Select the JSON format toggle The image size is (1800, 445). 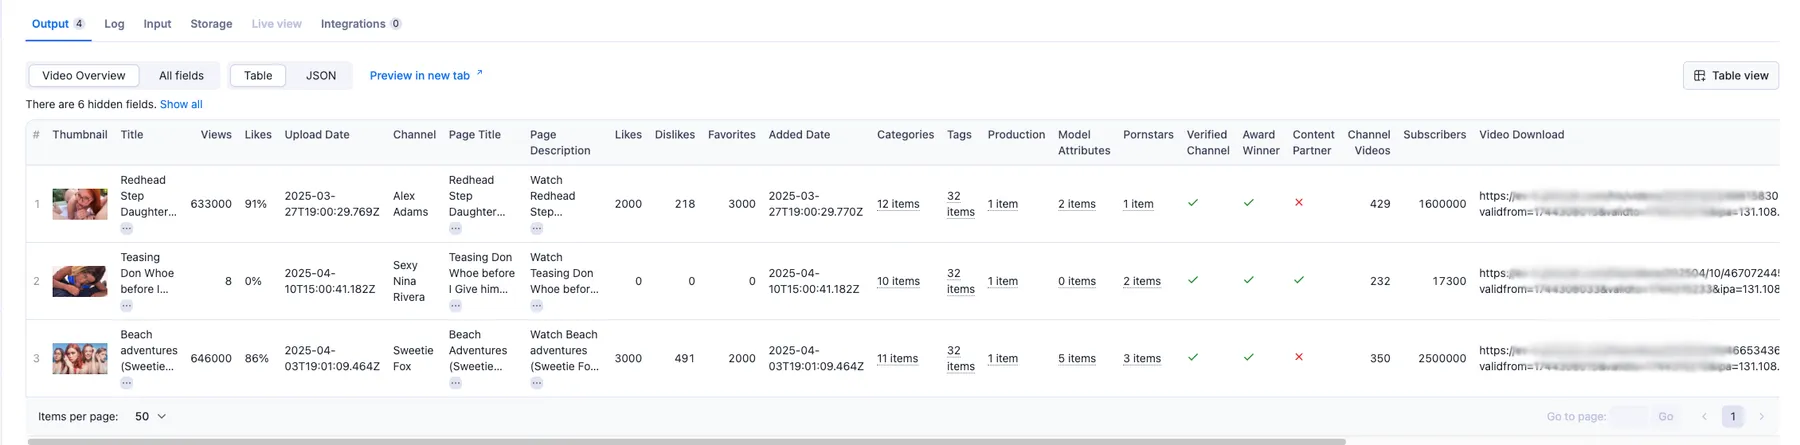321,76
